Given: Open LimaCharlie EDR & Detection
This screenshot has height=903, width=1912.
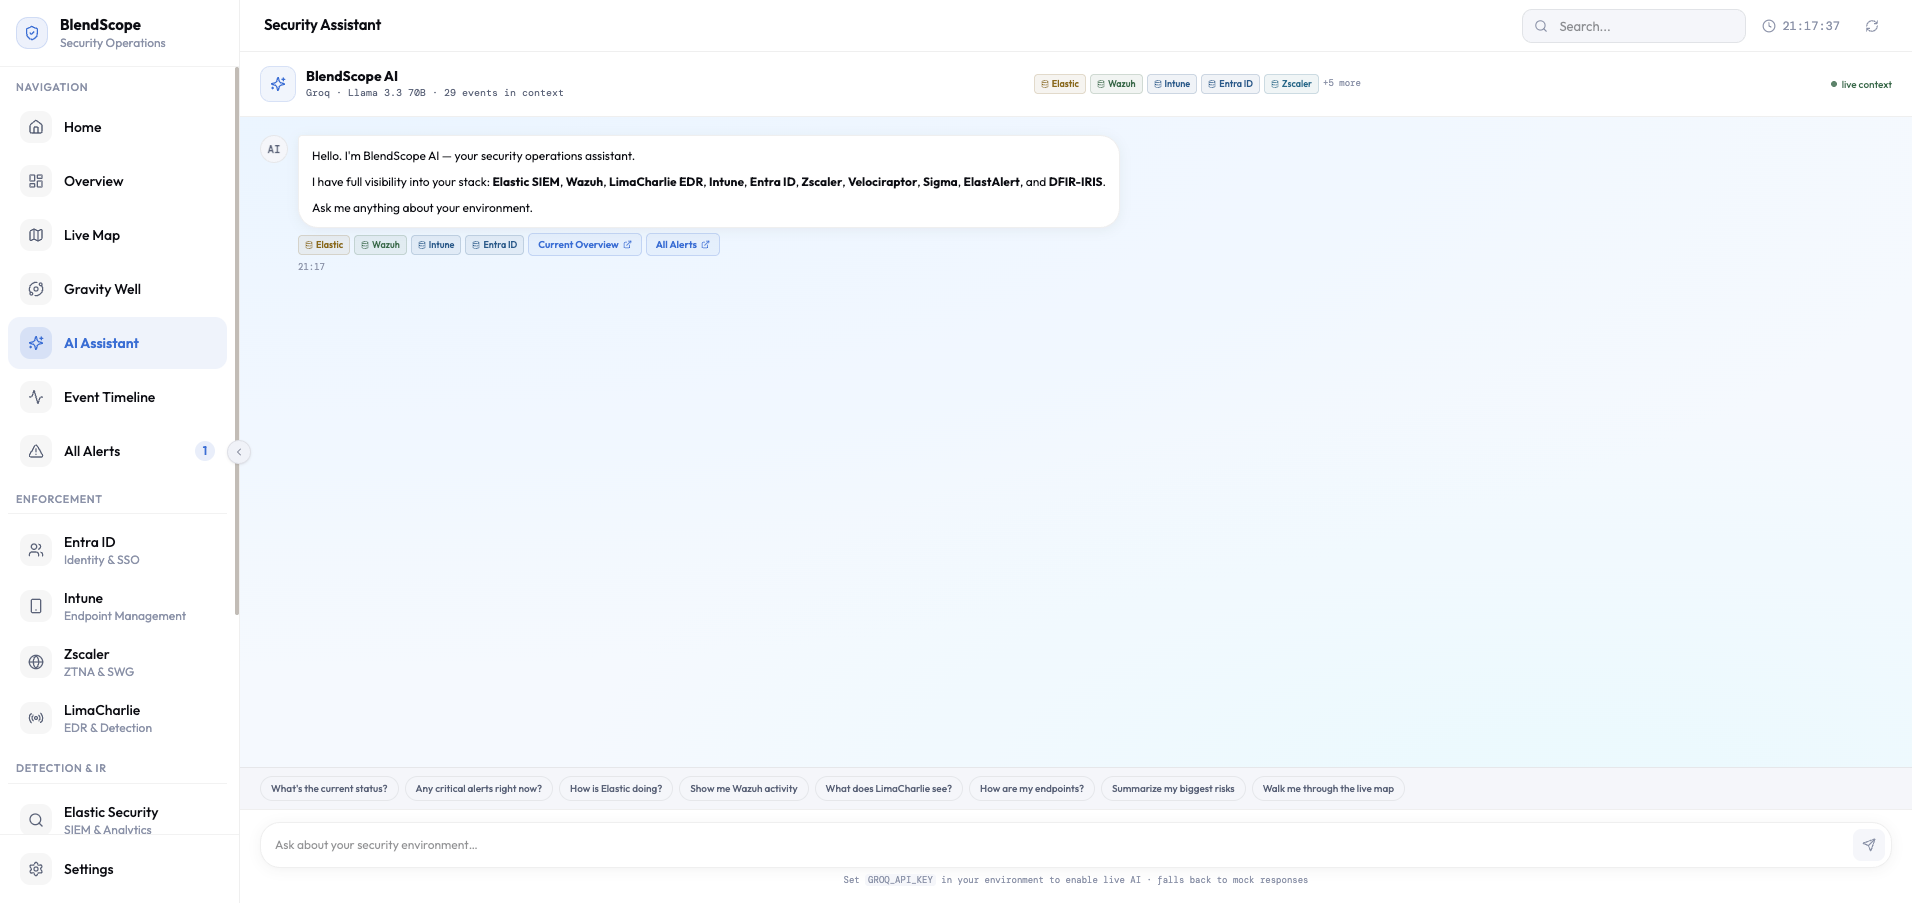Looking at the screenshot, I should pos(118,718).
